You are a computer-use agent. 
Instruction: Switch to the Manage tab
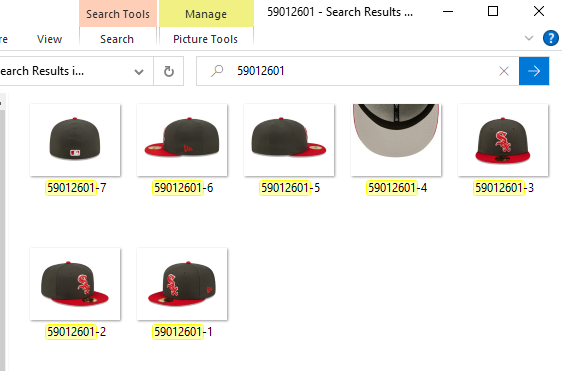[206, 14]
